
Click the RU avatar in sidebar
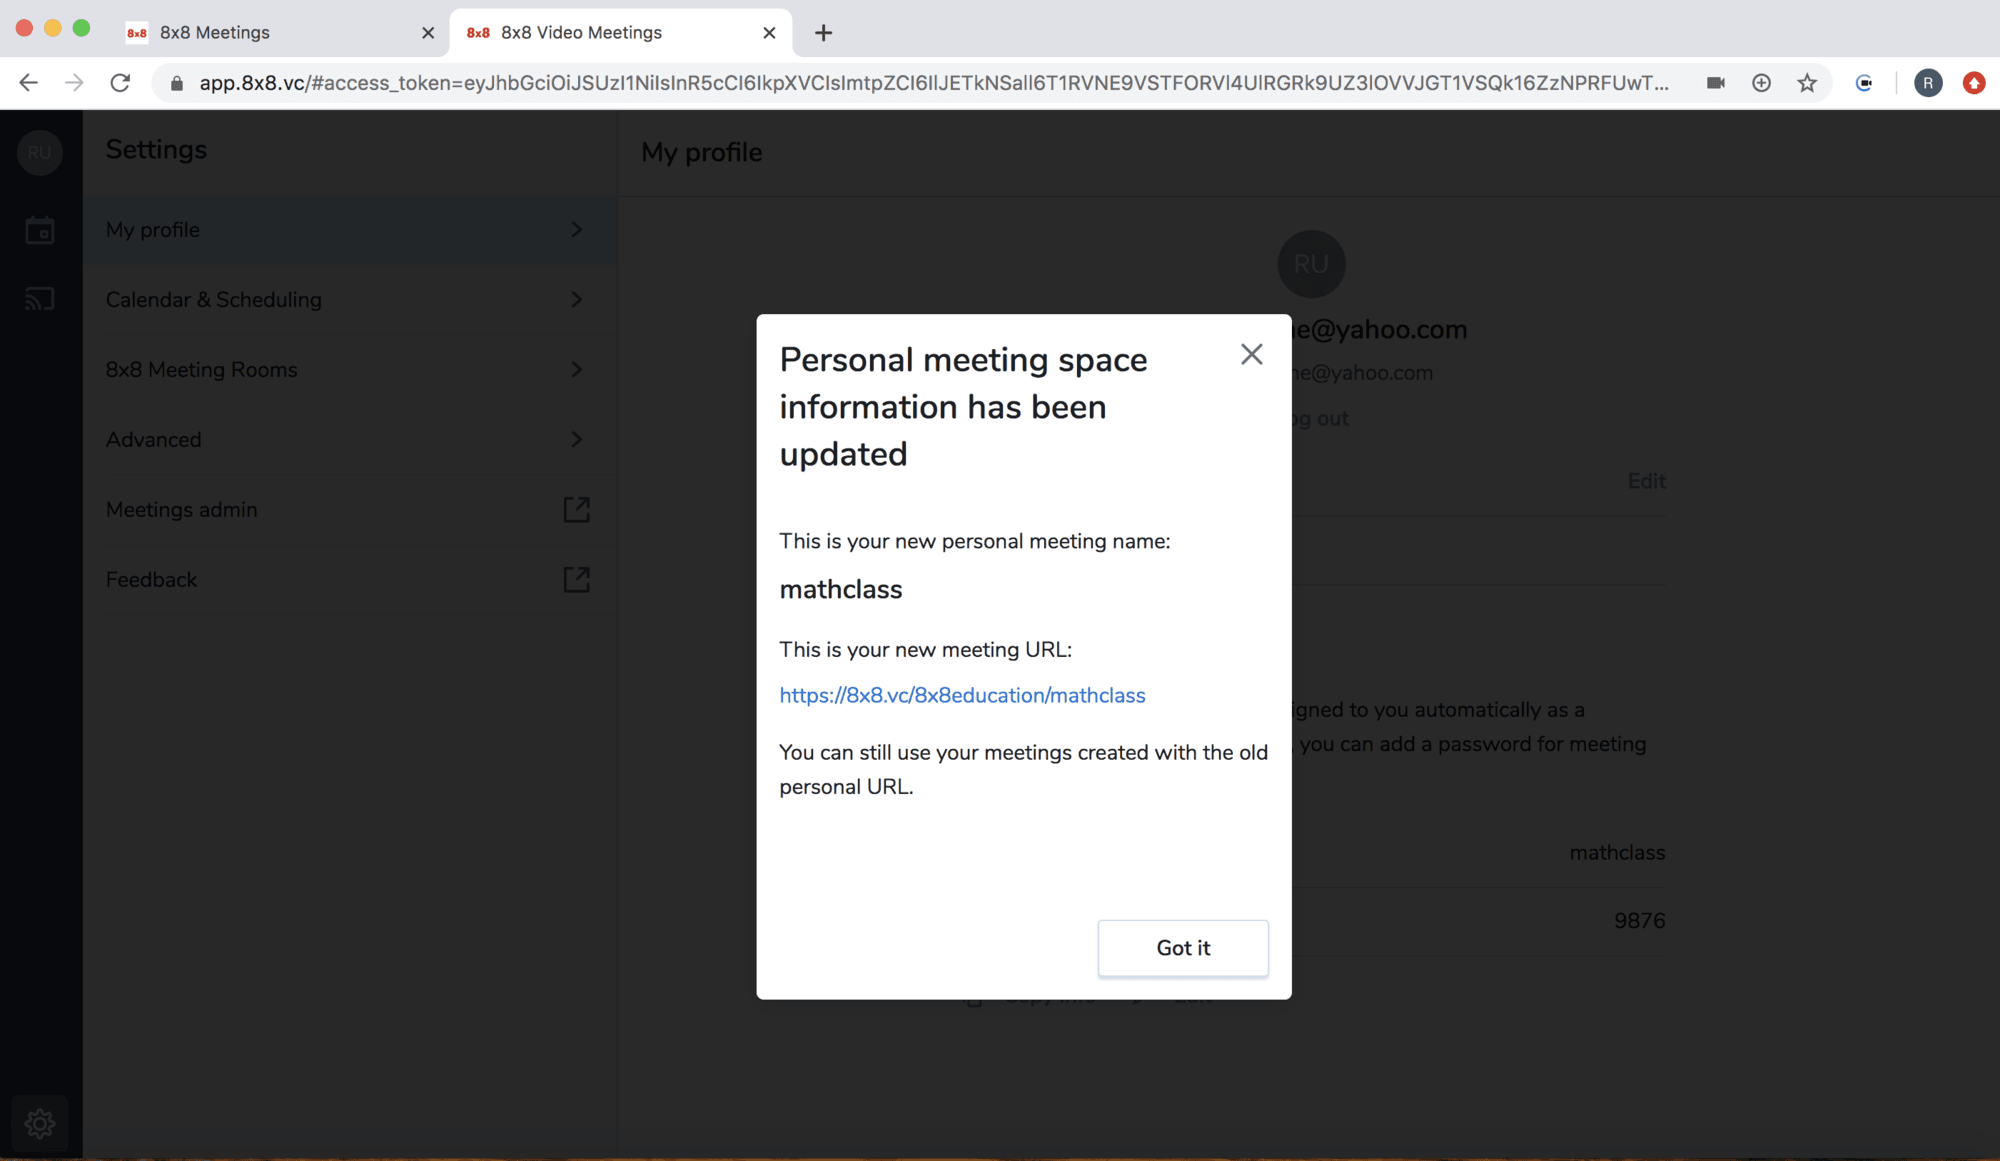40,153
